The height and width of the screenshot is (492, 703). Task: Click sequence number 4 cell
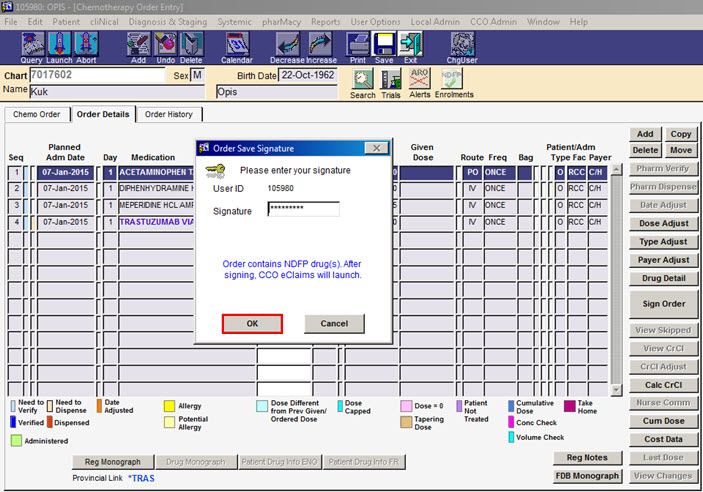point(16,222)
